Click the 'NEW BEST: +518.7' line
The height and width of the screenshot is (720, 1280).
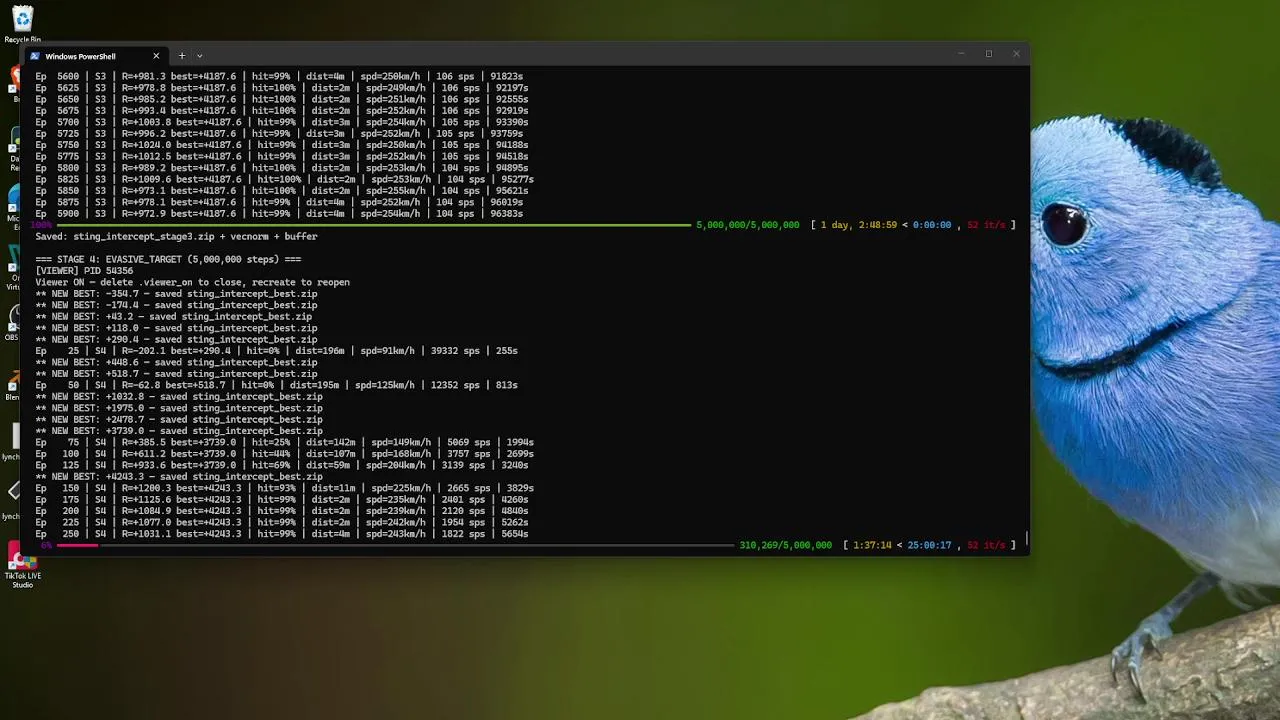tap(176, 374)
